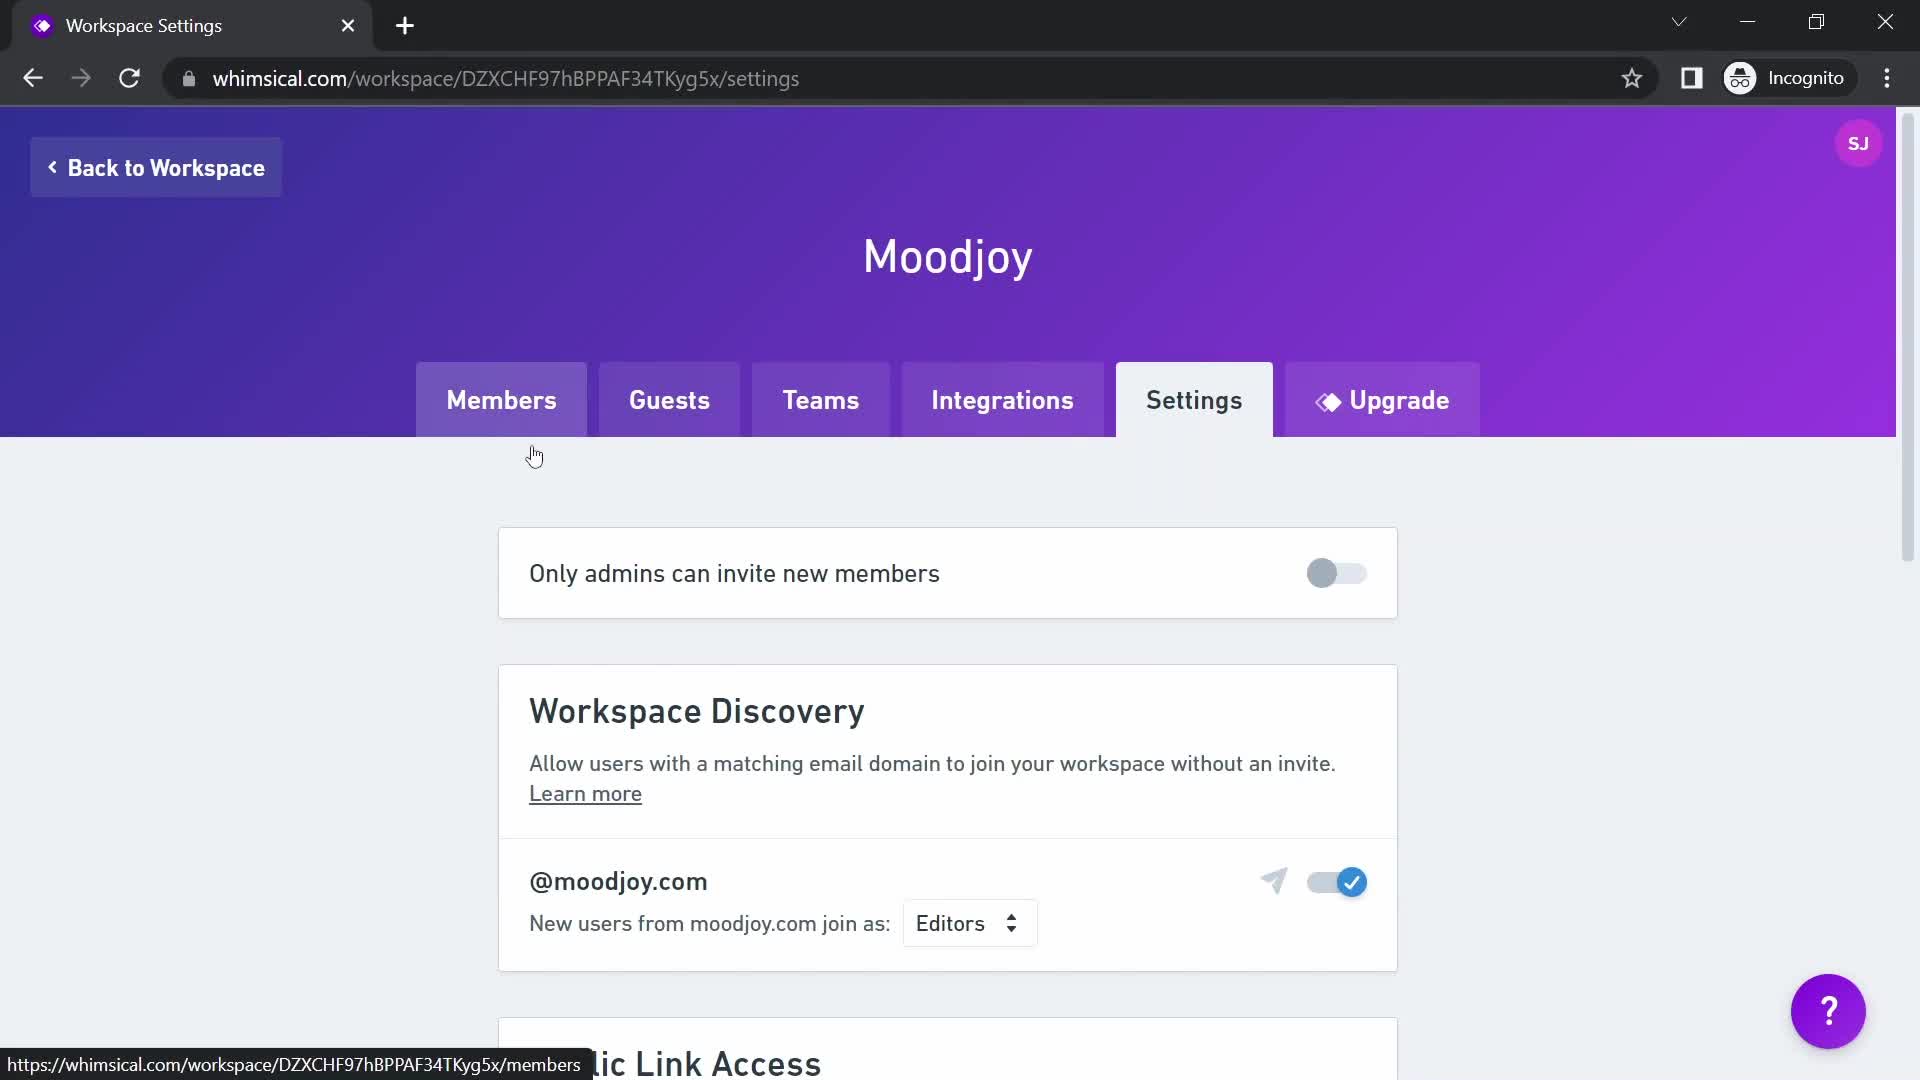
Task: View site information lock icon
Action: tap(188, 78)
